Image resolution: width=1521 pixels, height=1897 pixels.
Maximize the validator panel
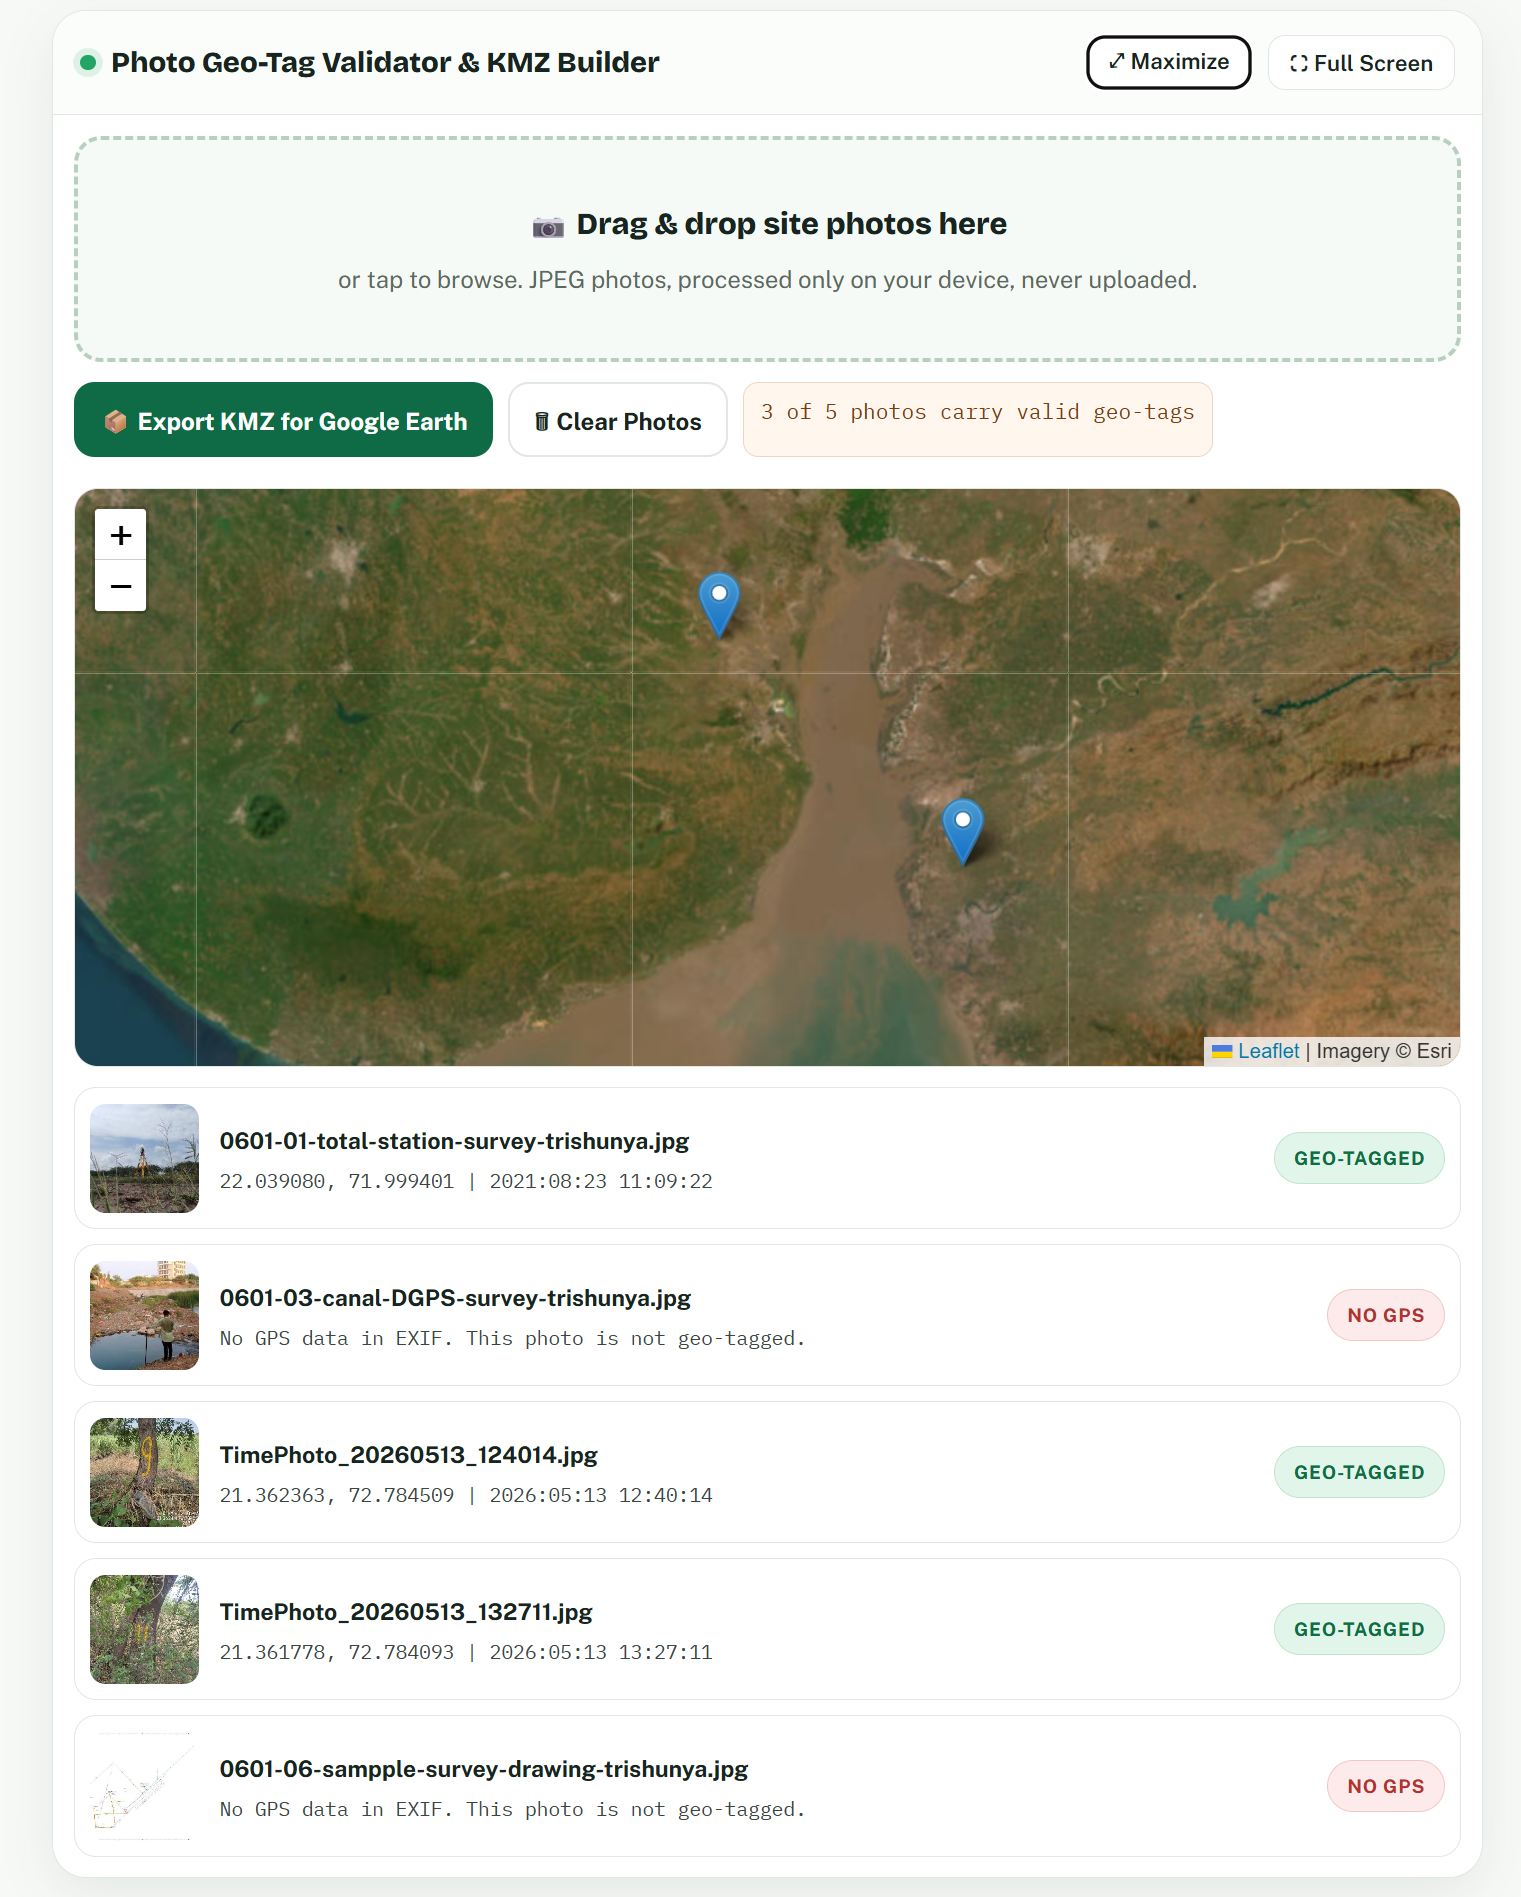pos(1168,62)
